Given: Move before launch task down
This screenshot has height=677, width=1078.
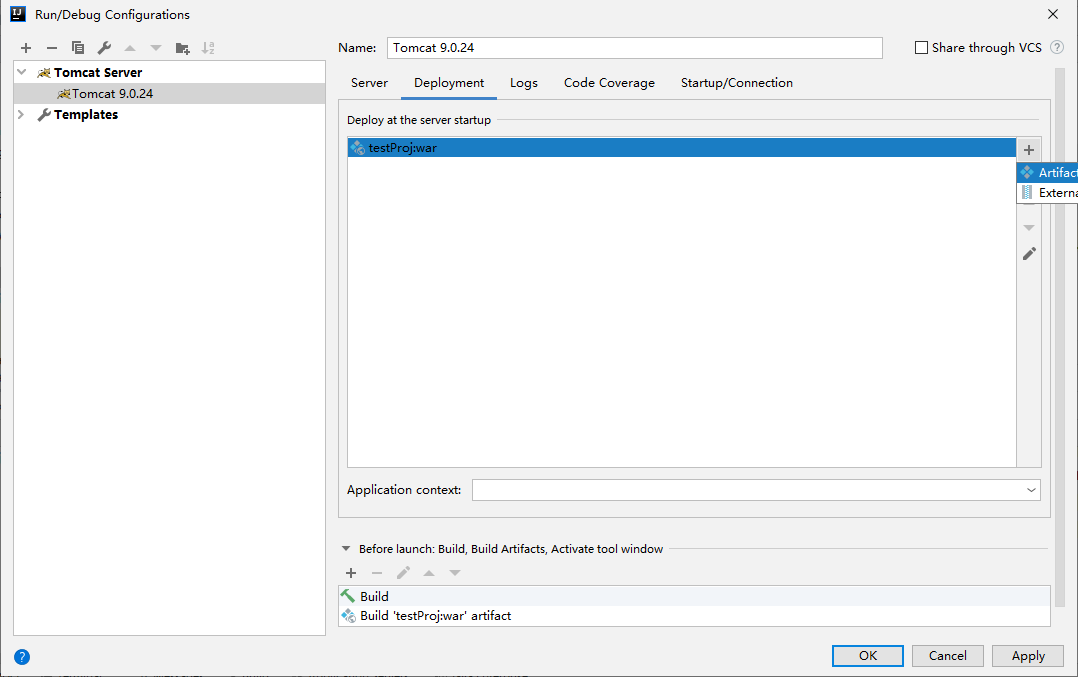Looking at the screenshot, I should click(455, 573).
